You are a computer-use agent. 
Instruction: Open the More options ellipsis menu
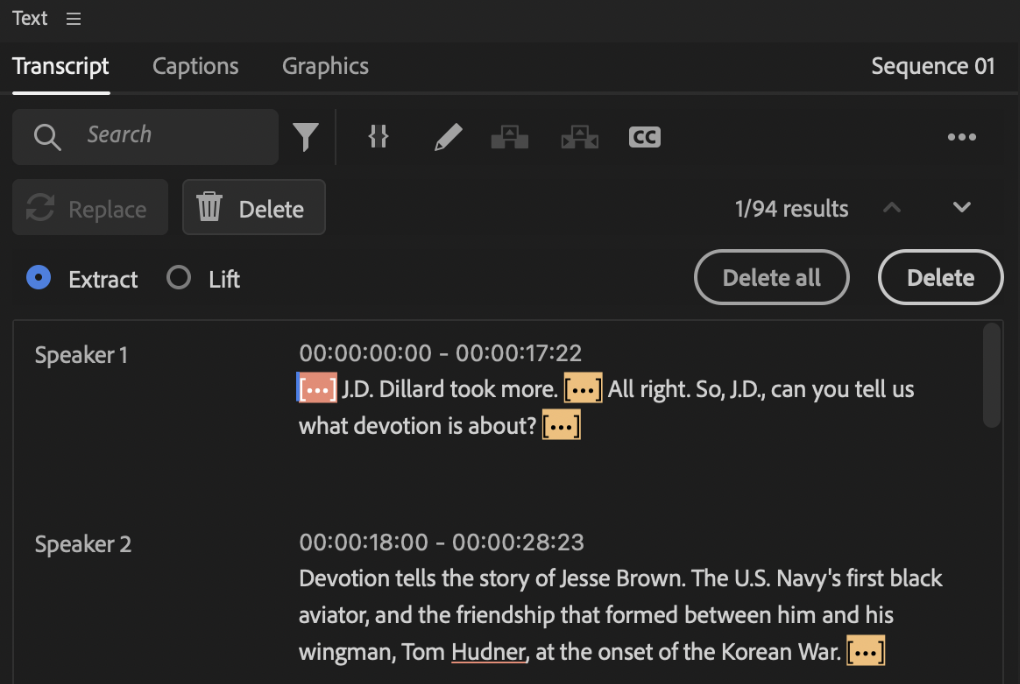pyautogui.click(x=961, y=136)
